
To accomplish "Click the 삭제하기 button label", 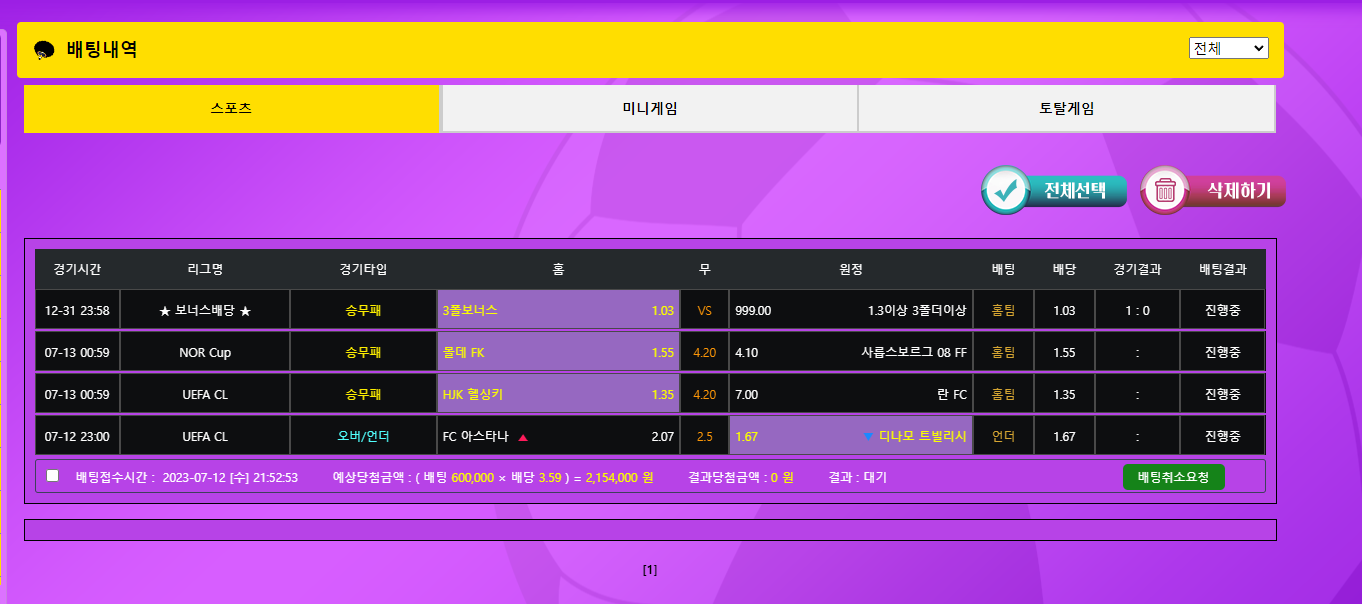I will (1238, 190).
